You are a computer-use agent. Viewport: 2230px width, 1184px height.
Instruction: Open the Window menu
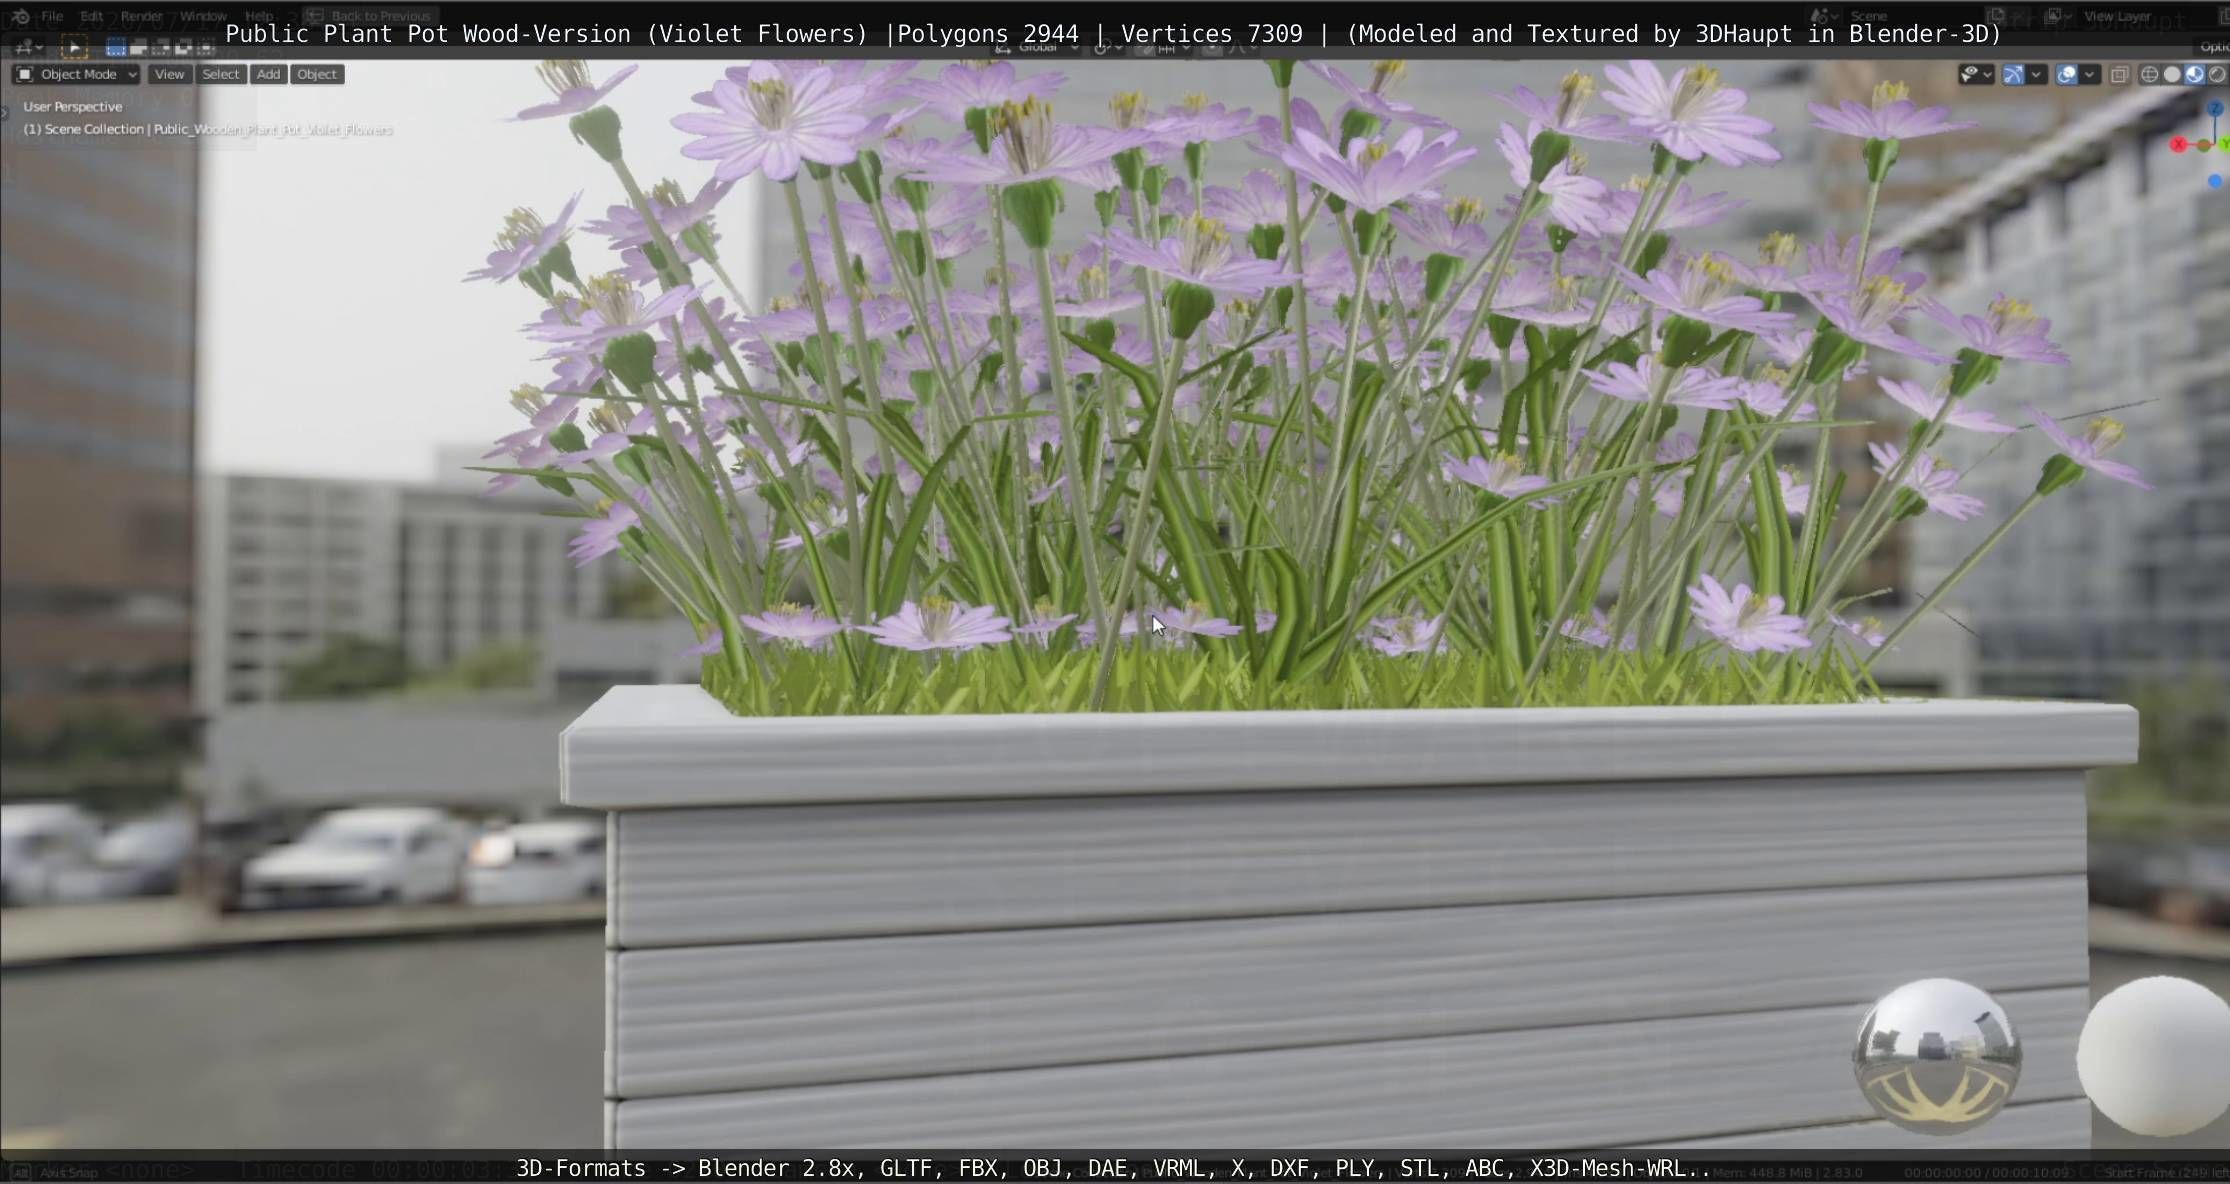[x=204, y=16]
